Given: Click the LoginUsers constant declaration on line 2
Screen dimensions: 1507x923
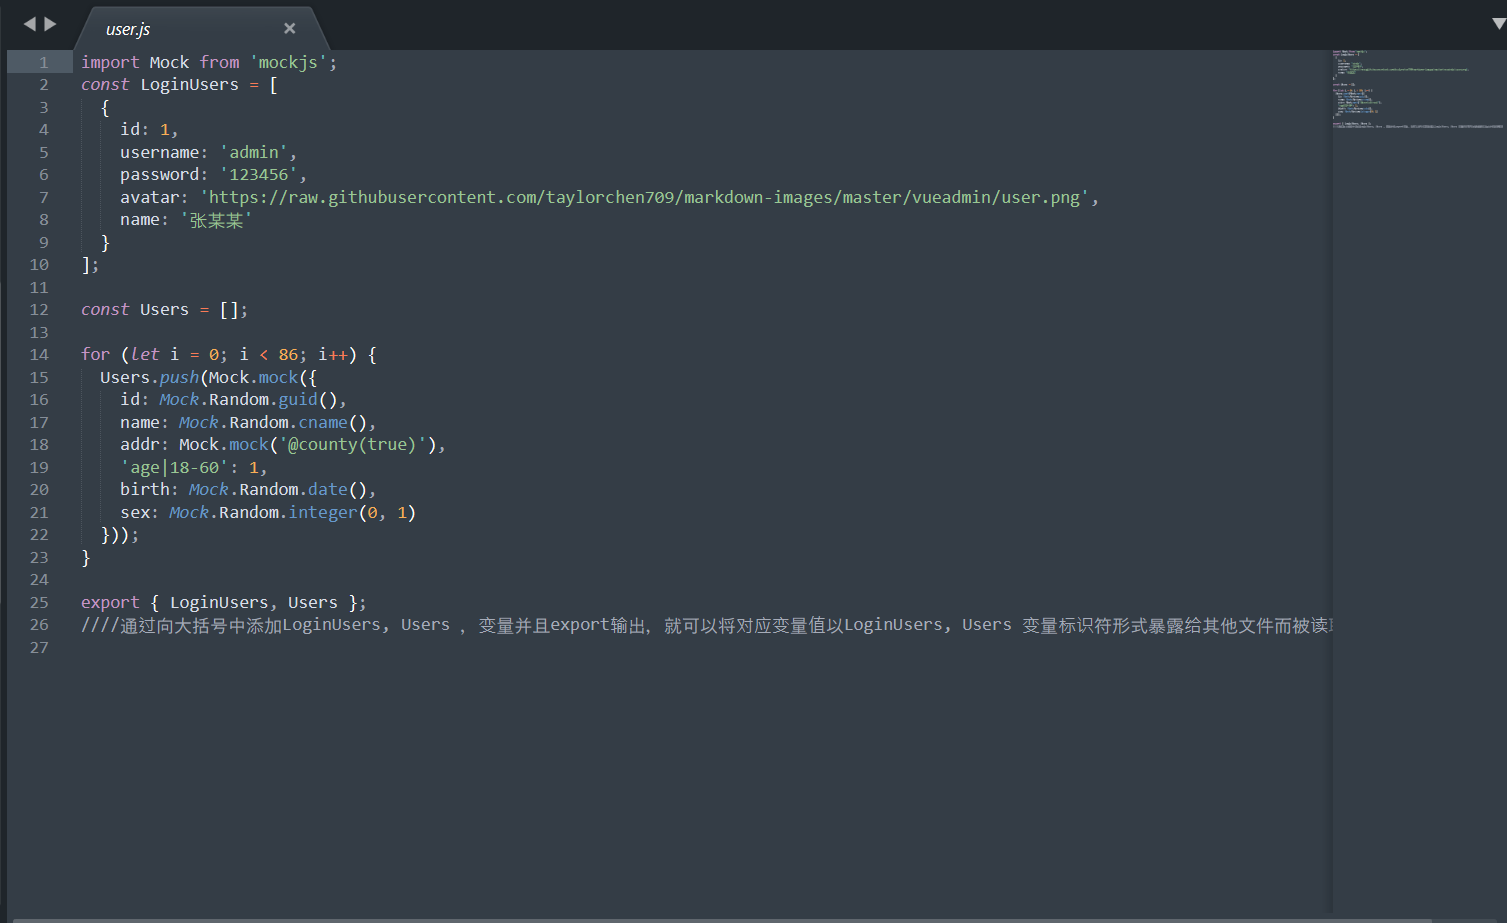Looking at the screenshot, I should coord(189,85).
